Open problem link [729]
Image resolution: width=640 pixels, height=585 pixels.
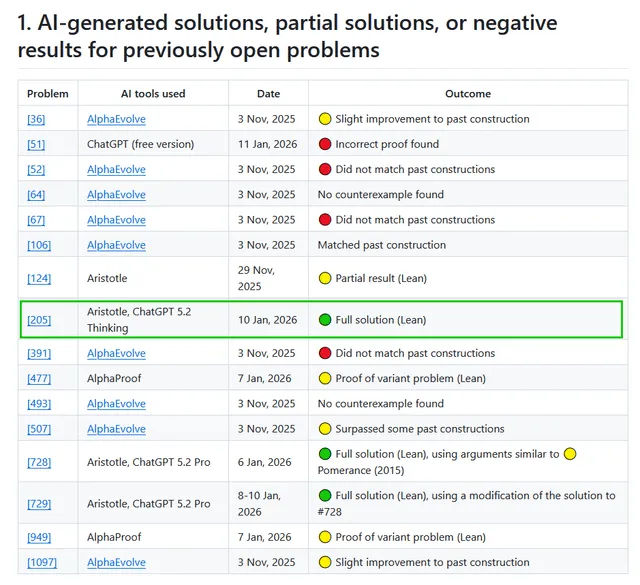click(39, 504)
